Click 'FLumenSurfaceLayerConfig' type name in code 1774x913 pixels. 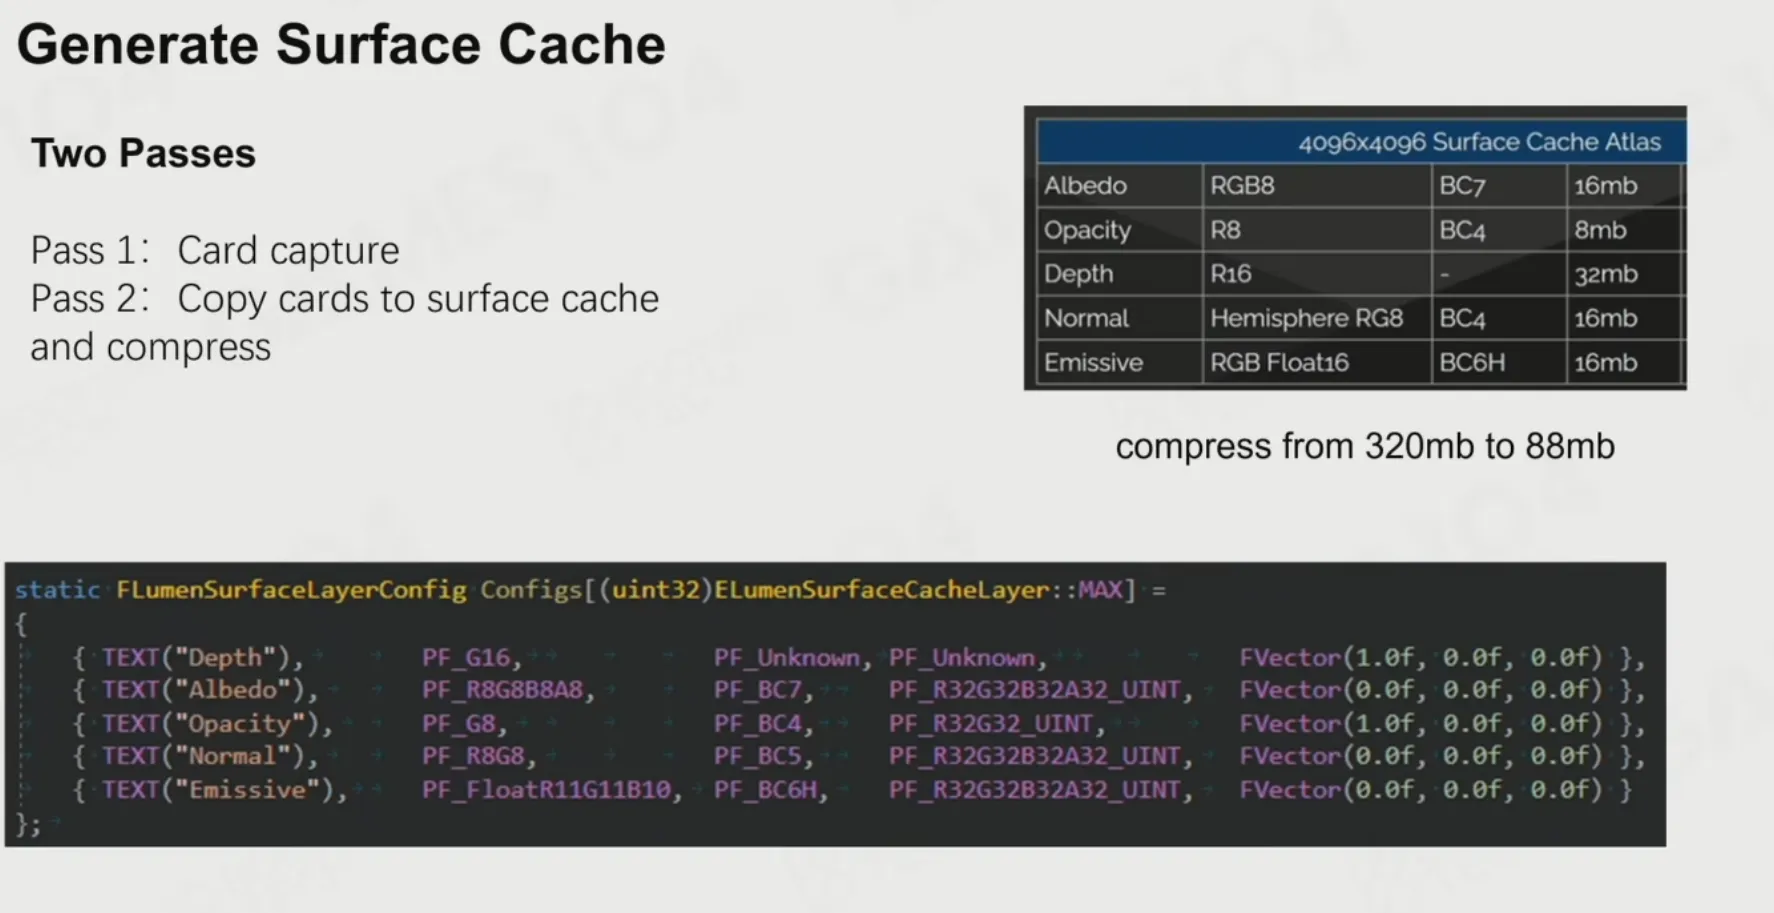point(291,590)
